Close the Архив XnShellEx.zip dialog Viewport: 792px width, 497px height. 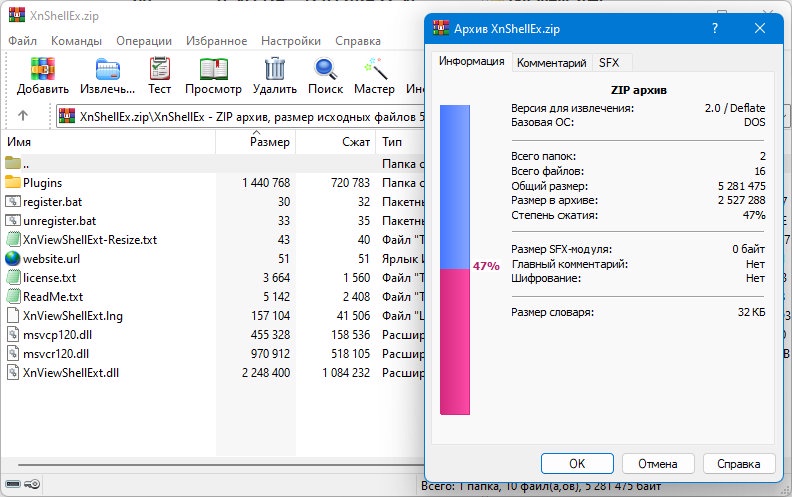point(760,28)
